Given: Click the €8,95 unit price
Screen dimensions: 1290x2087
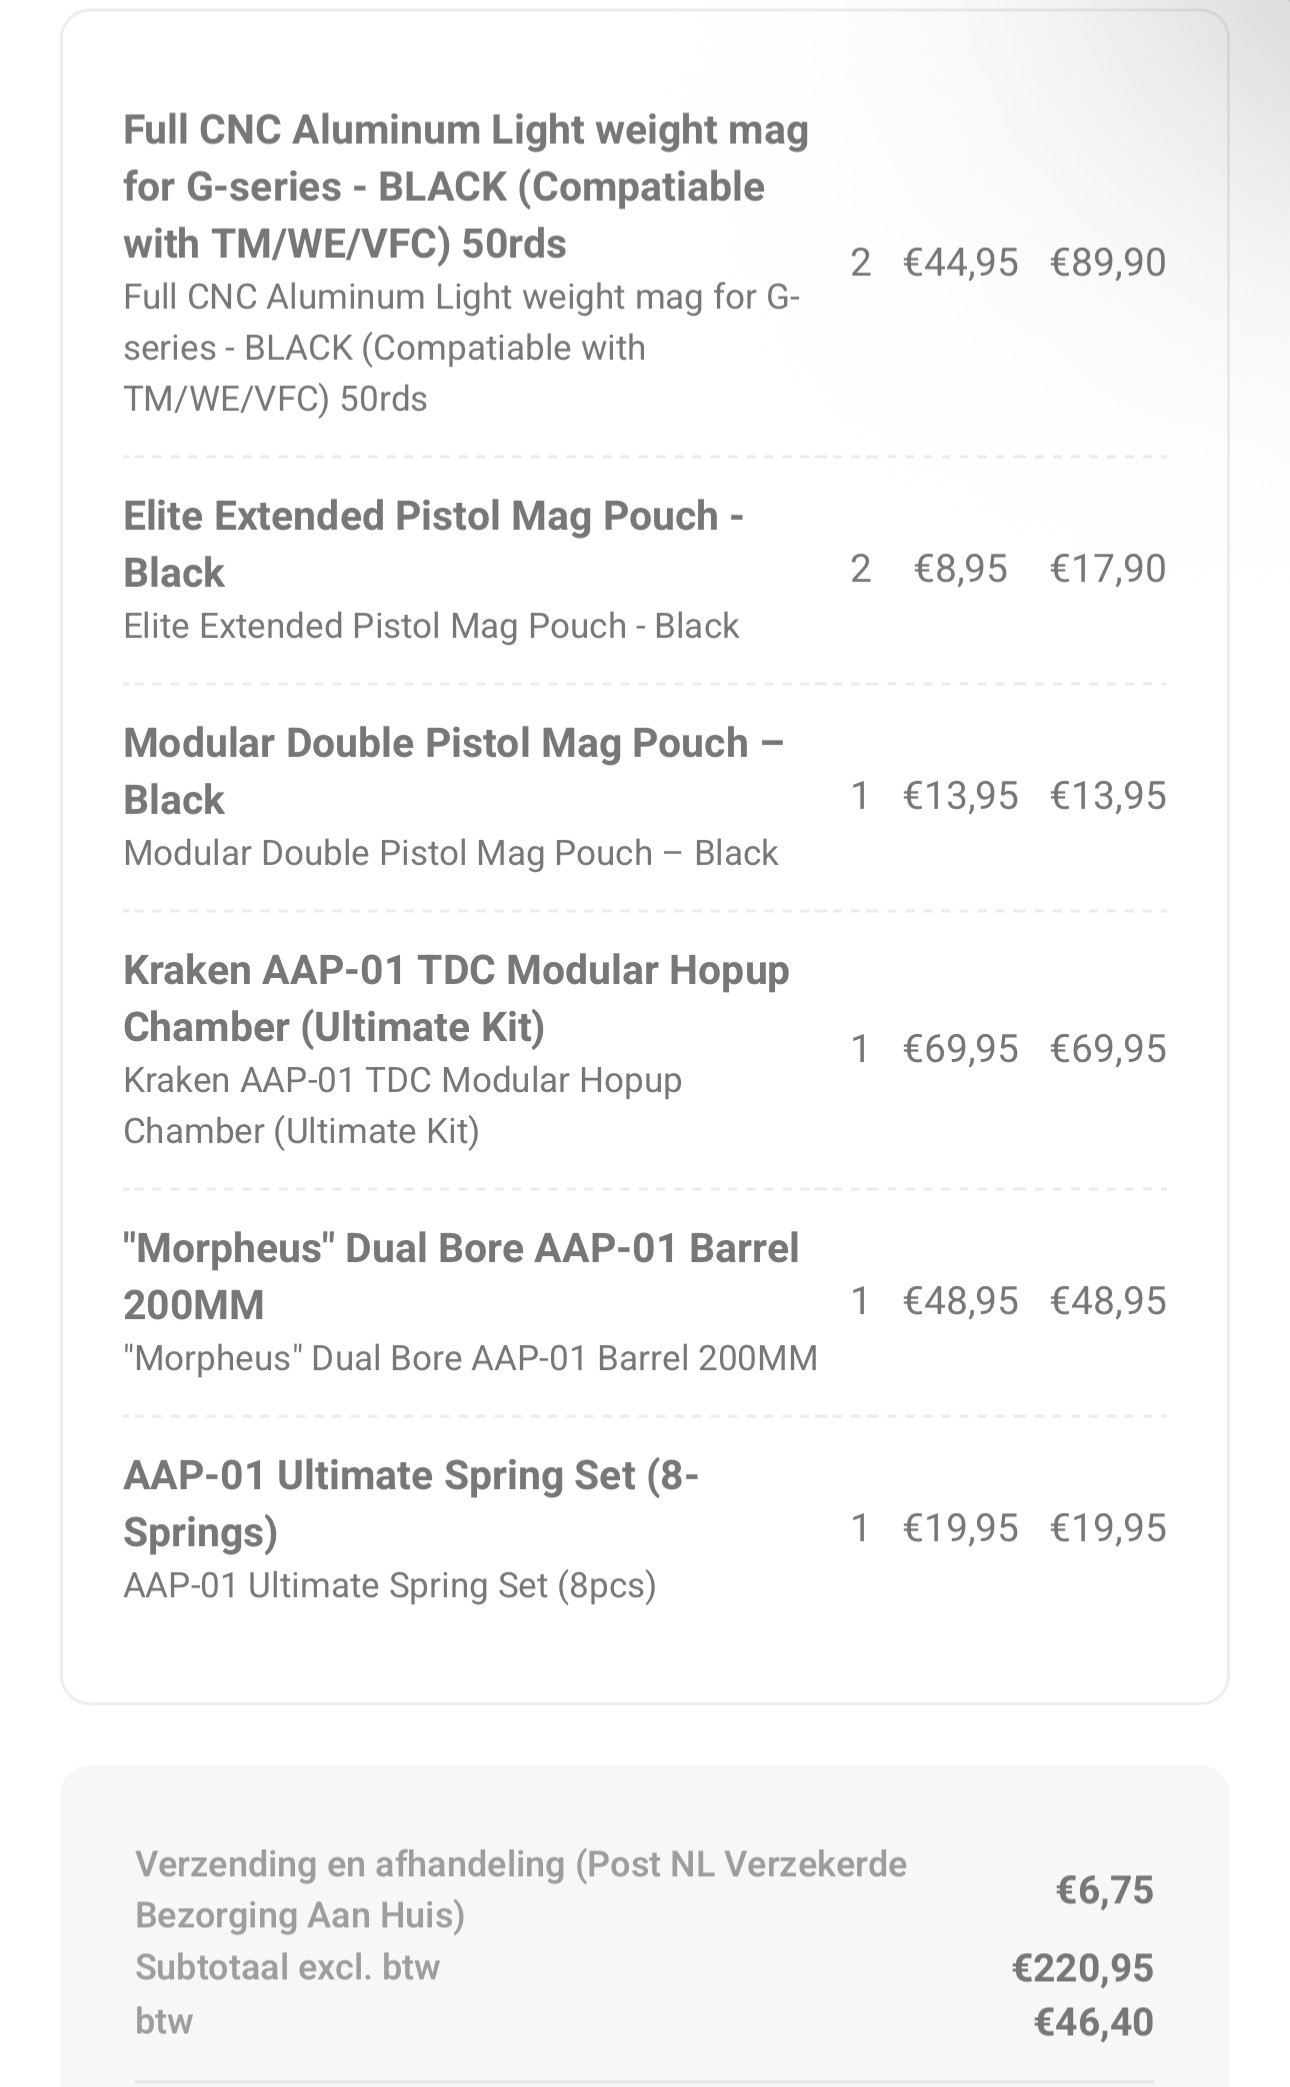Looking at the screenshot, I should (x=960, y=569).
